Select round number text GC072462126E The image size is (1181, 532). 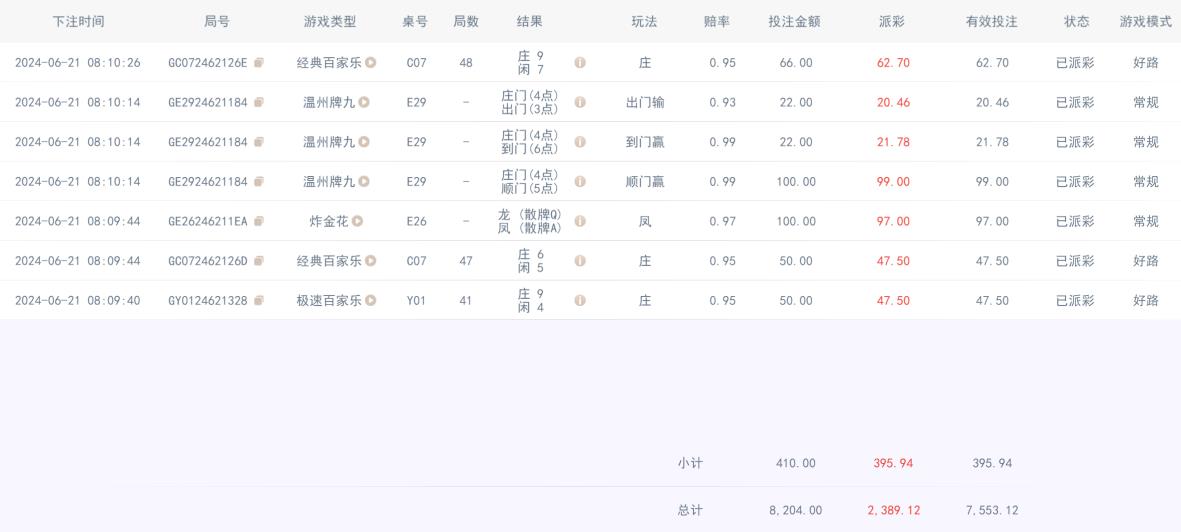[208, 63]
